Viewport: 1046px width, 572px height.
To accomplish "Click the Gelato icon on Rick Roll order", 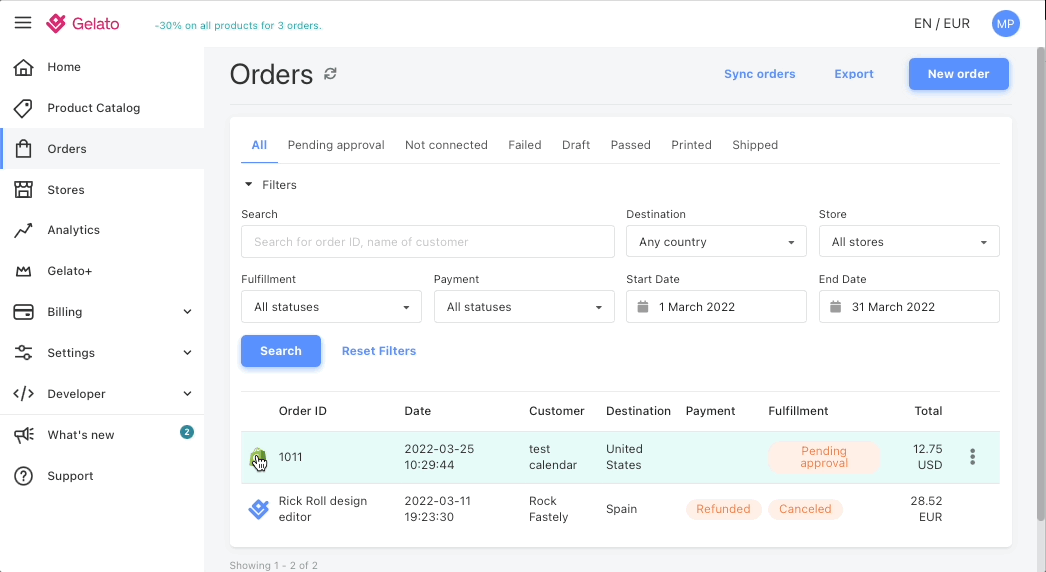I will (x=258, y=509).
